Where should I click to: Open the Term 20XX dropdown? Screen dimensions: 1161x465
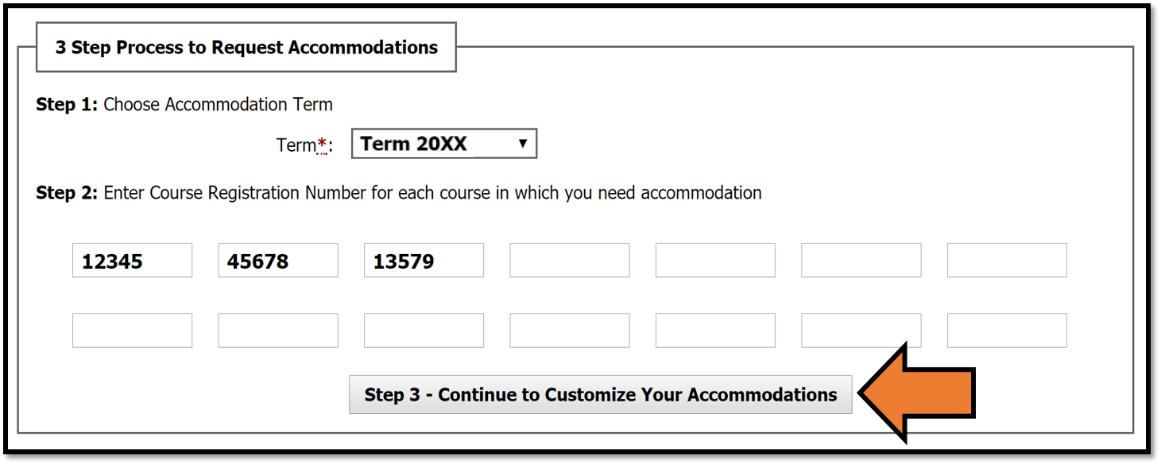pos(444,144)
